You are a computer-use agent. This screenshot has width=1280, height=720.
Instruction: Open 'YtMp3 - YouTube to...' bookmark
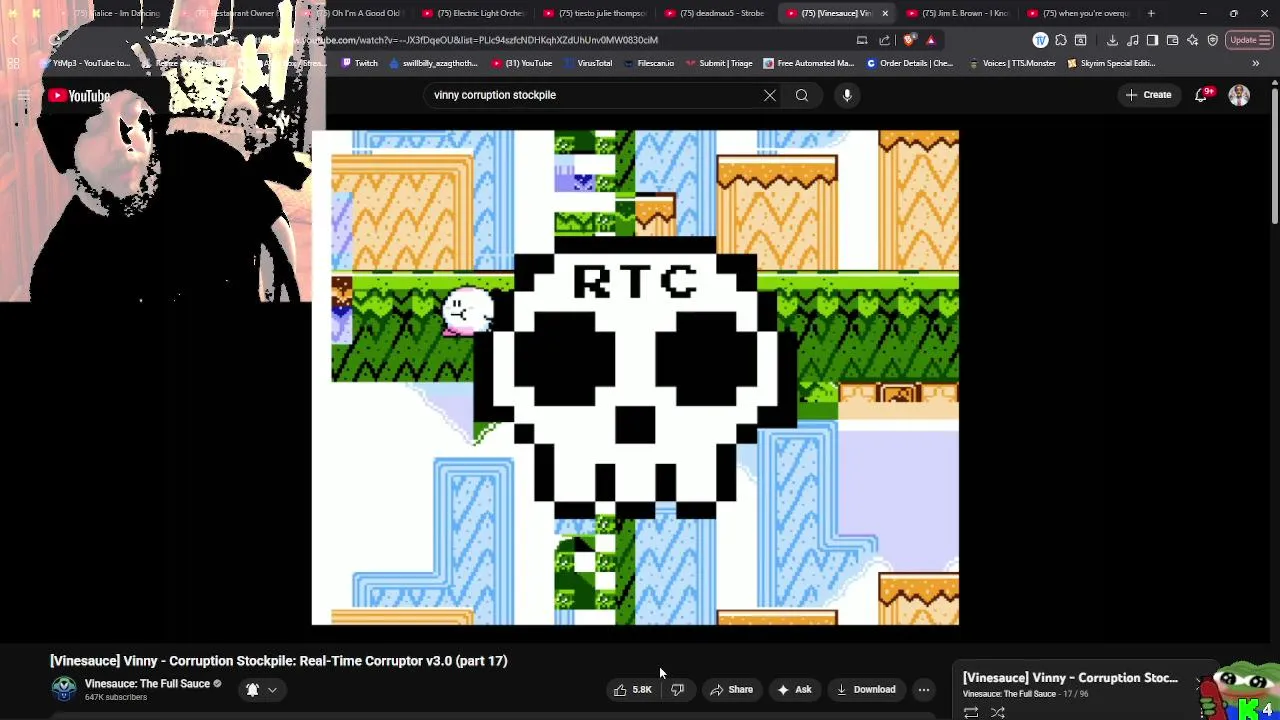(x=85, y=63)
